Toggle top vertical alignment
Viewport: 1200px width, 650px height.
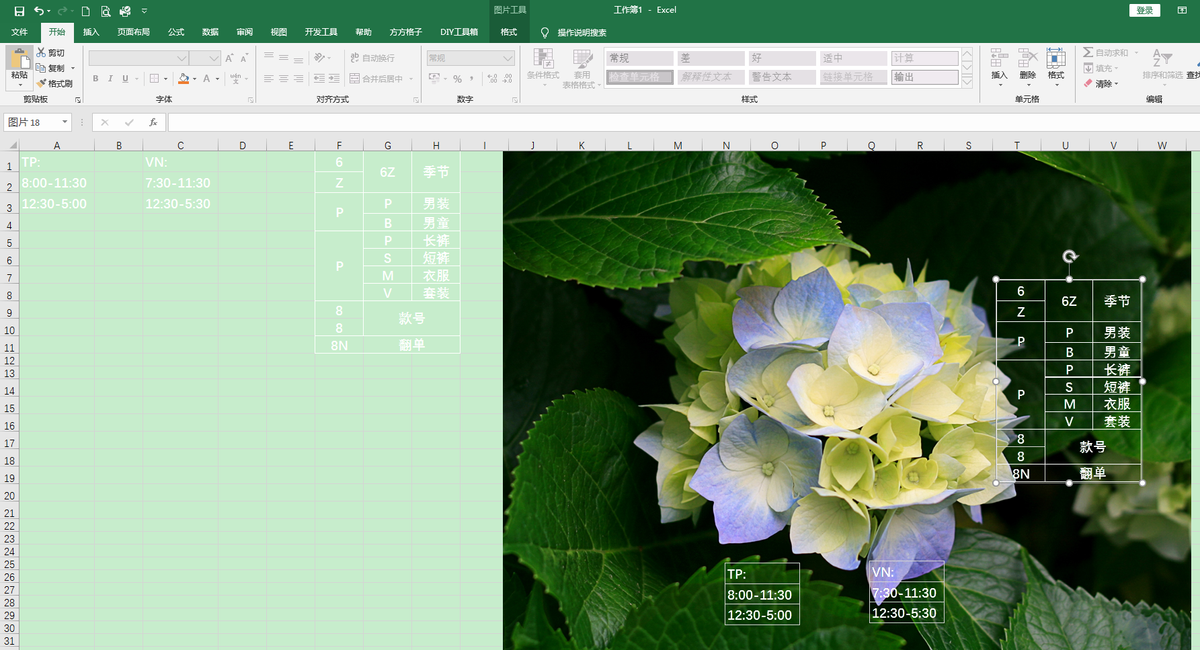[269, 58]
